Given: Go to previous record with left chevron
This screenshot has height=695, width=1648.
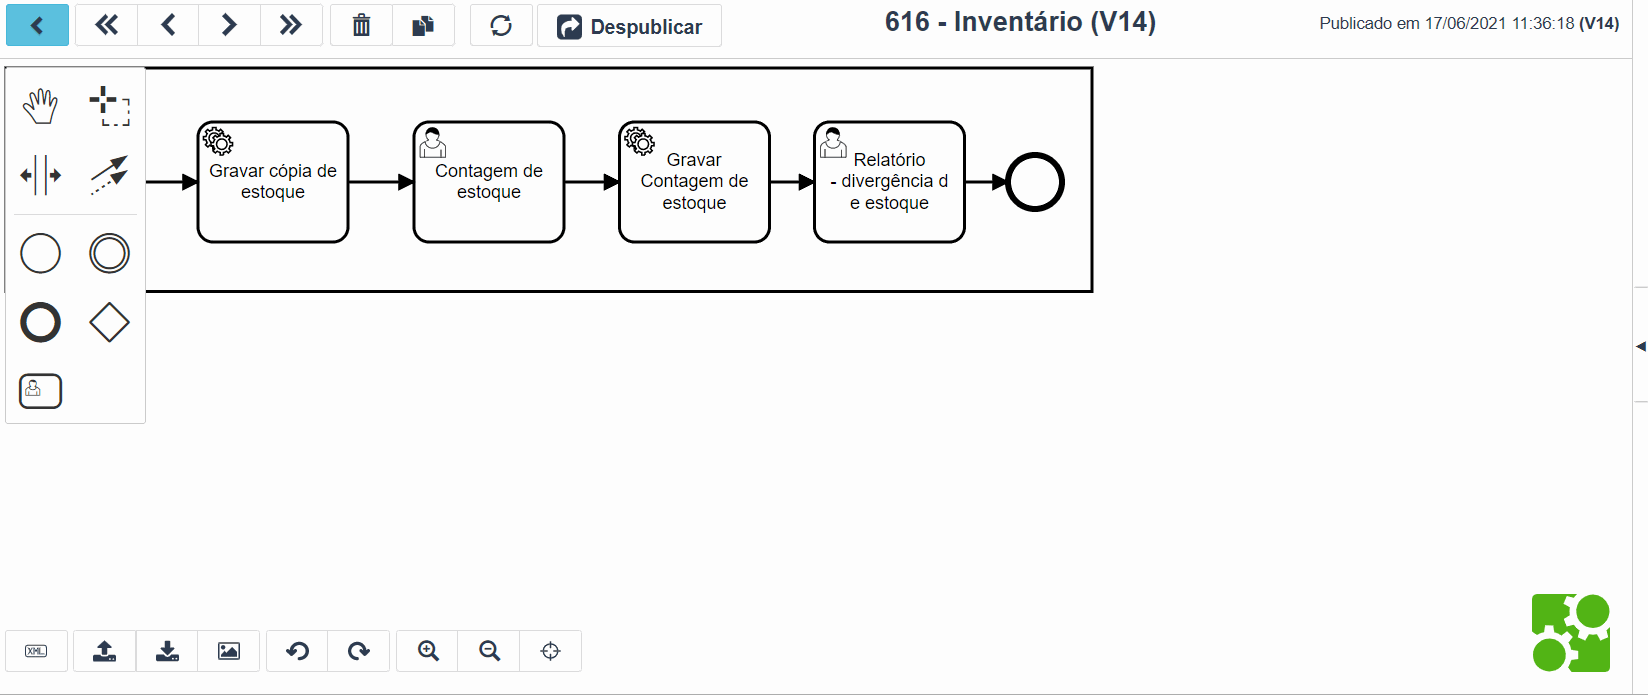Looking at the screenshot, I should click(168, 25).
